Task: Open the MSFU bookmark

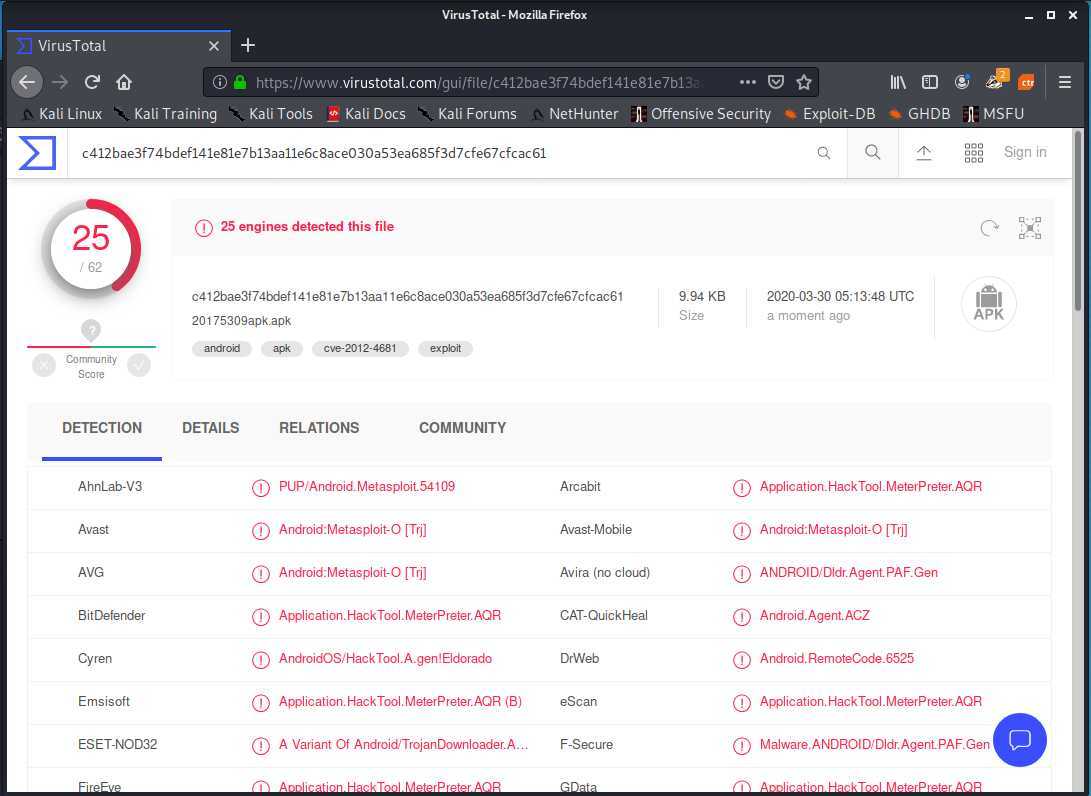Action: (x=994, y=113)
